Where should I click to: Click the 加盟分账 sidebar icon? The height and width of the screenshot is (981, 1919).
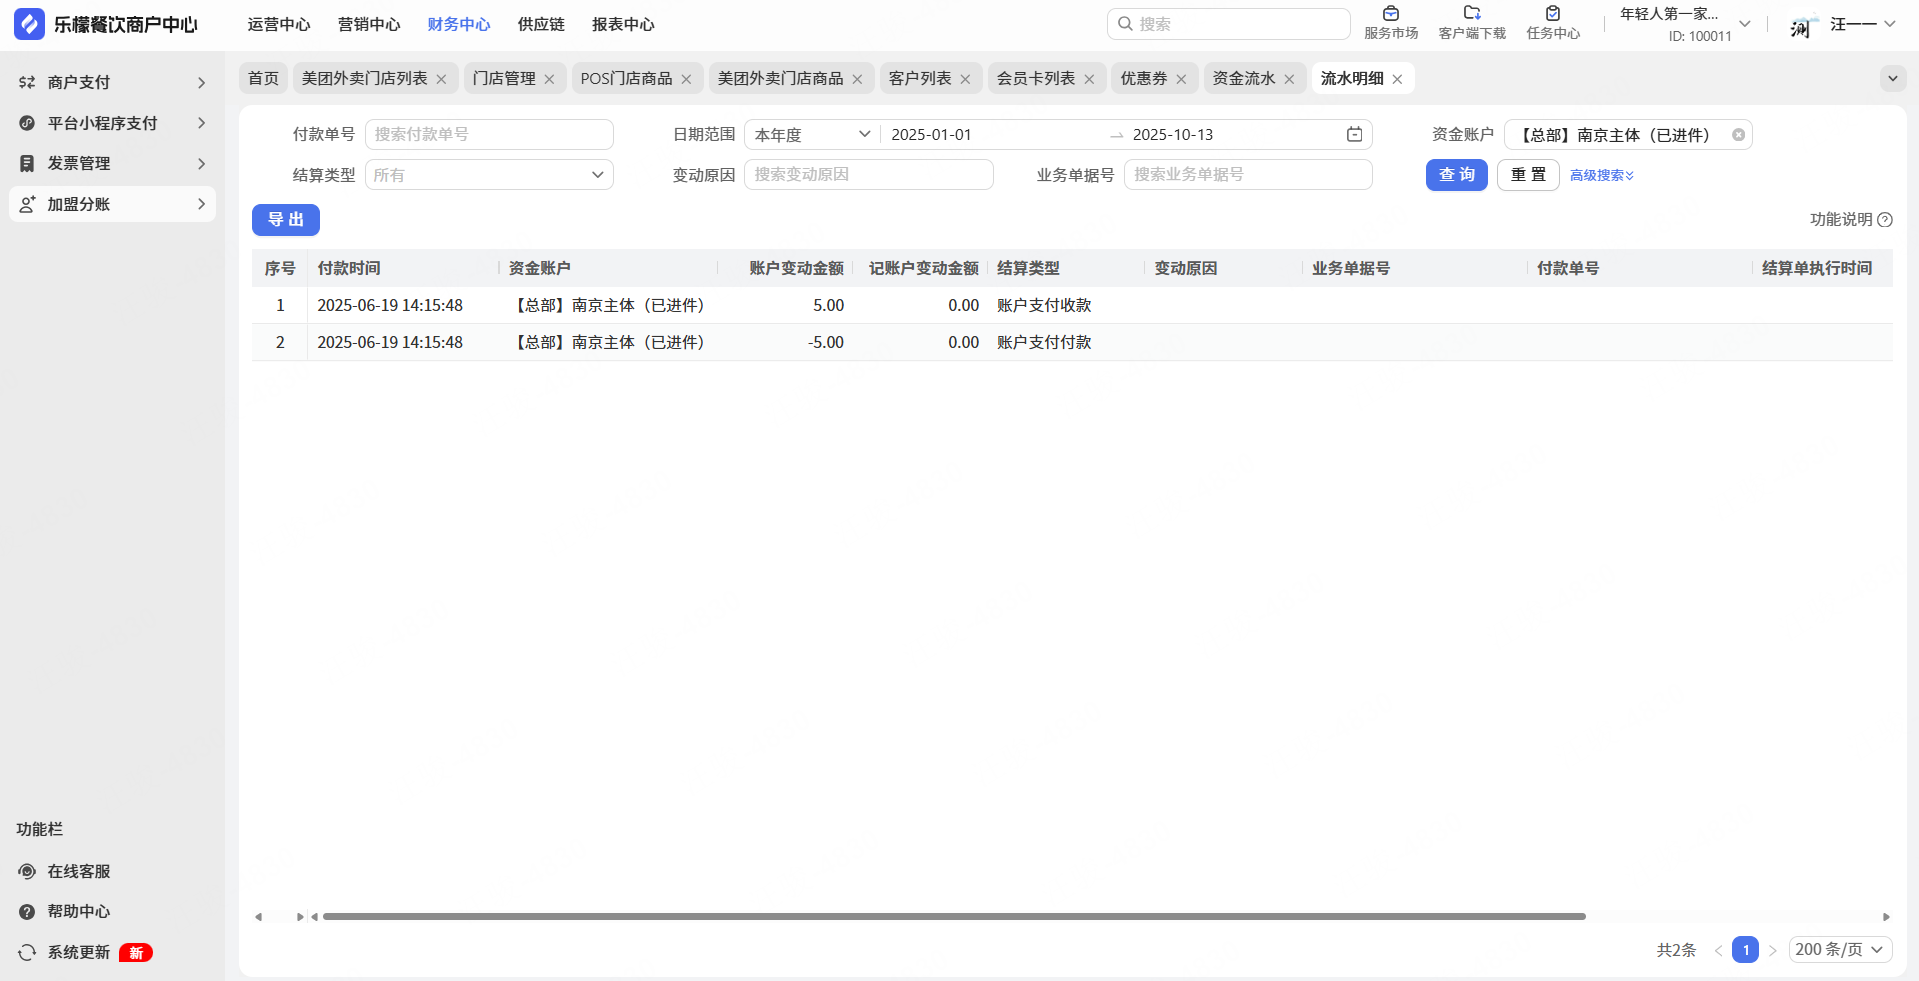click(x=27, y=204)
